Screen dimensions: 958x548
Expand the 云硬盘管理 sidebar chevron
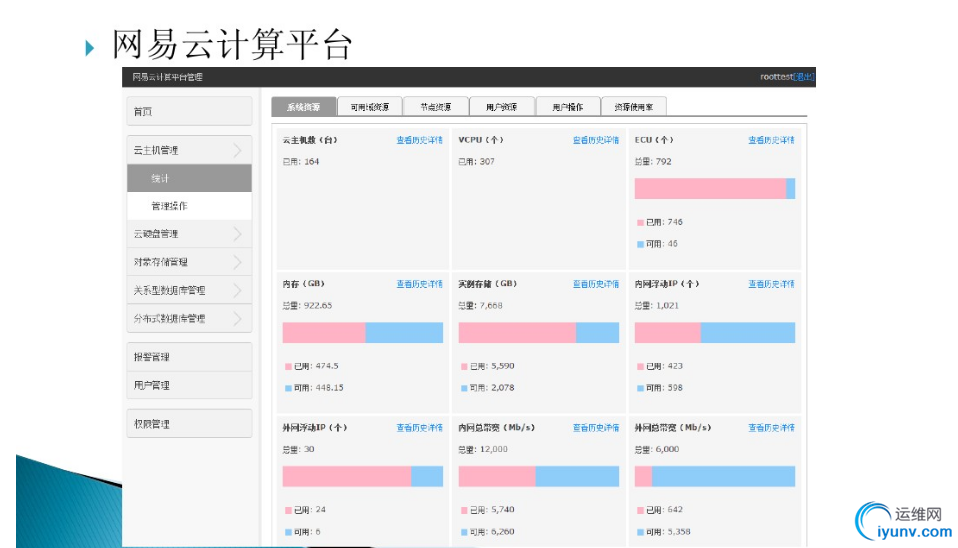point(238,234)
